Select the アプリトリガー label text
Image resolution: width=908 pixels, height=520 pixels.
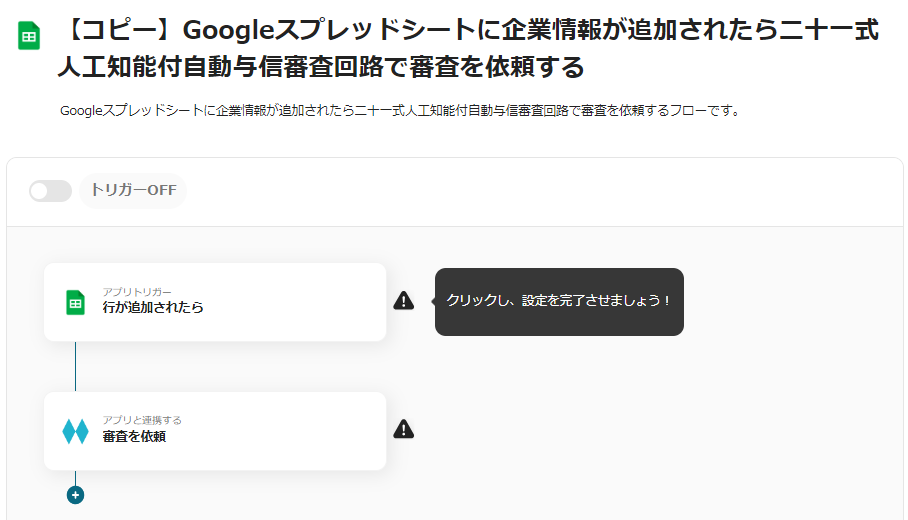coord(137,292)
